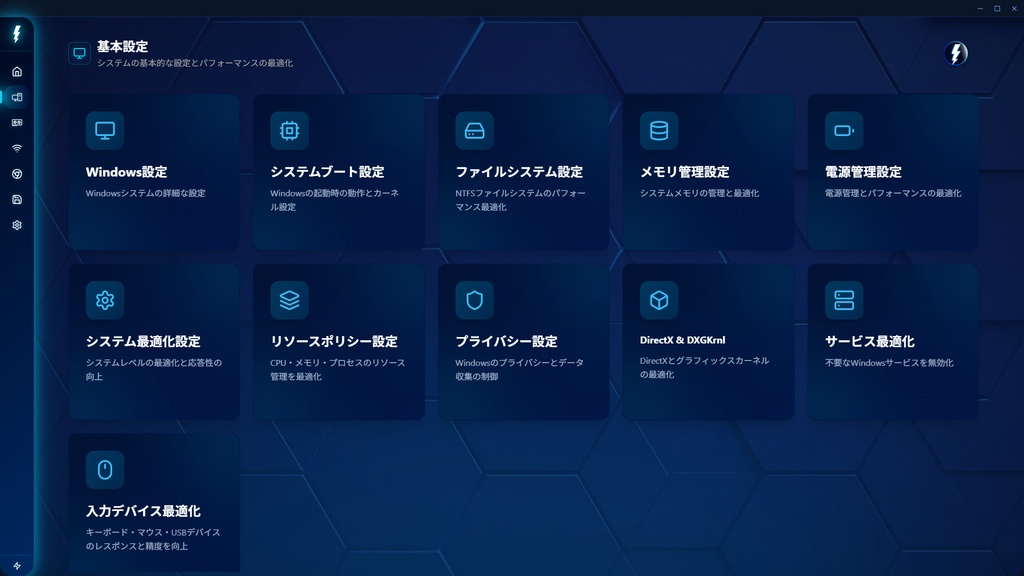Image resolution: width=1024 pixels, height=576 pixels.
Task: Open the settings gear in sidebar
Action: [17, 225]
